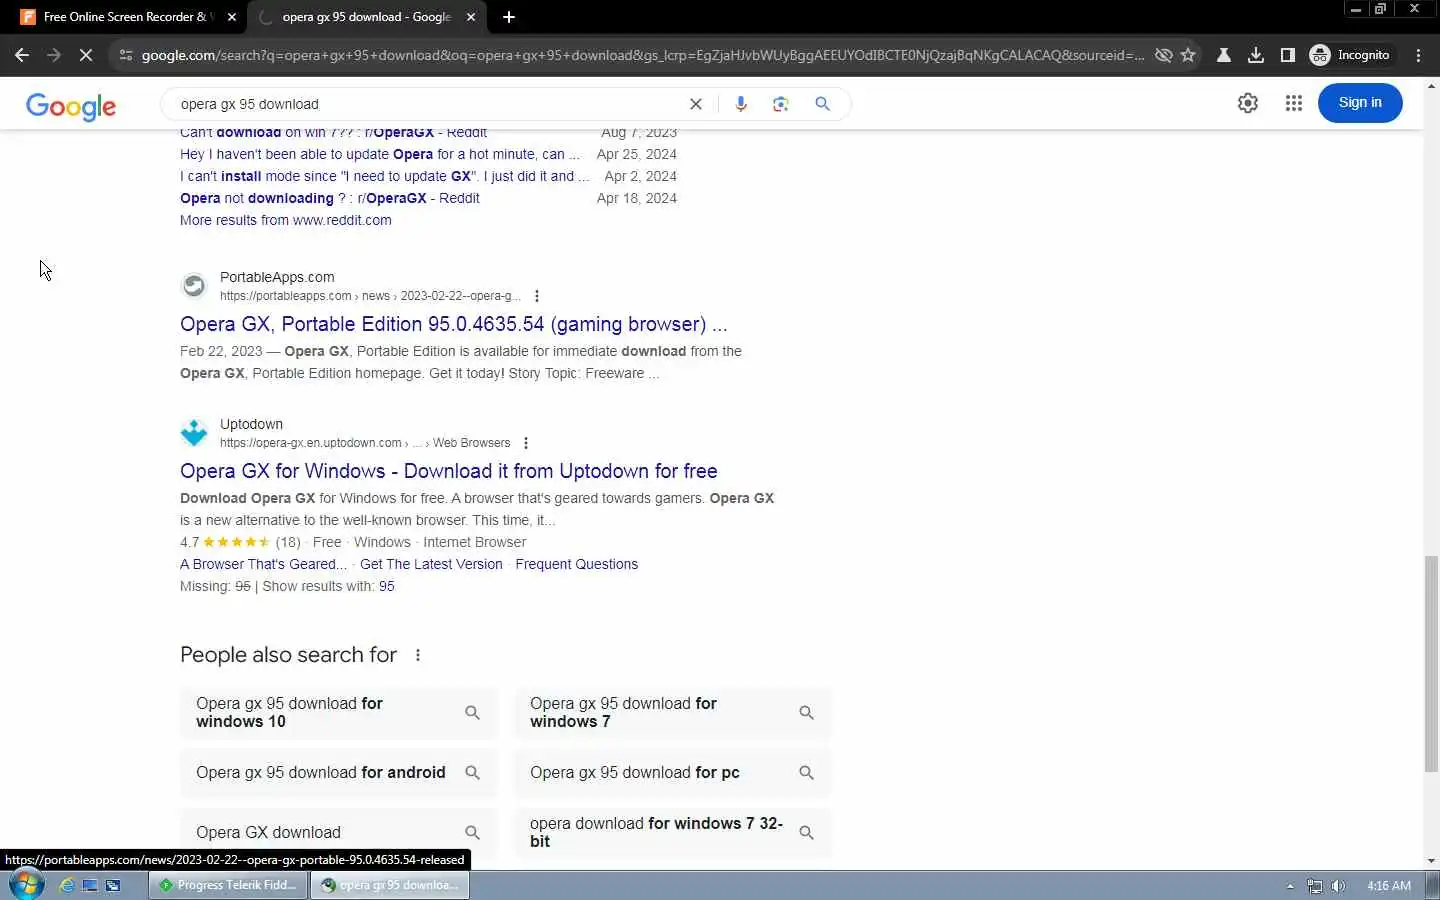The width and height of the screenshot is (1440, 900).
Task: Open the Chrome opera gx 95 download taskbar button
Action: (x=390, y=885)
